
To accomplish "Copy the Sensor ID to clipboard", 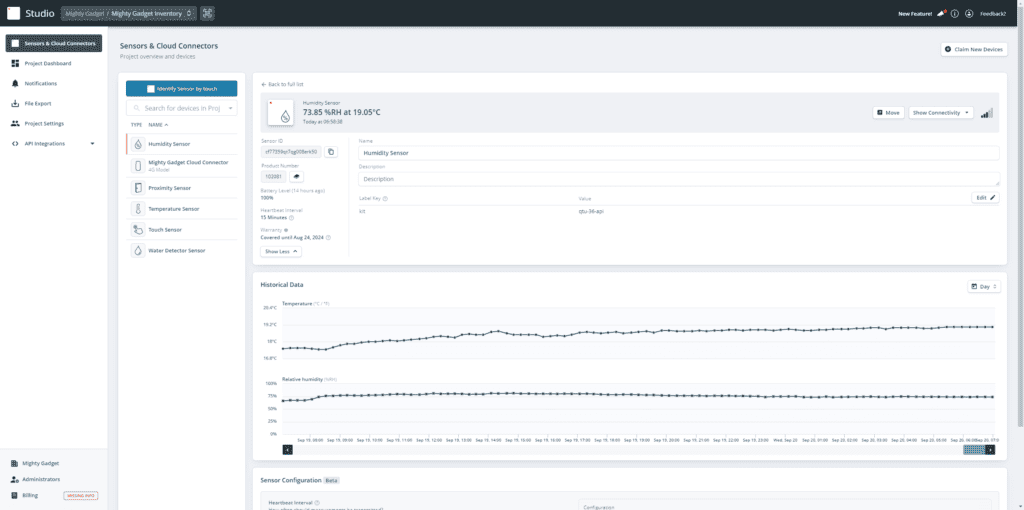I will [332, 152].
